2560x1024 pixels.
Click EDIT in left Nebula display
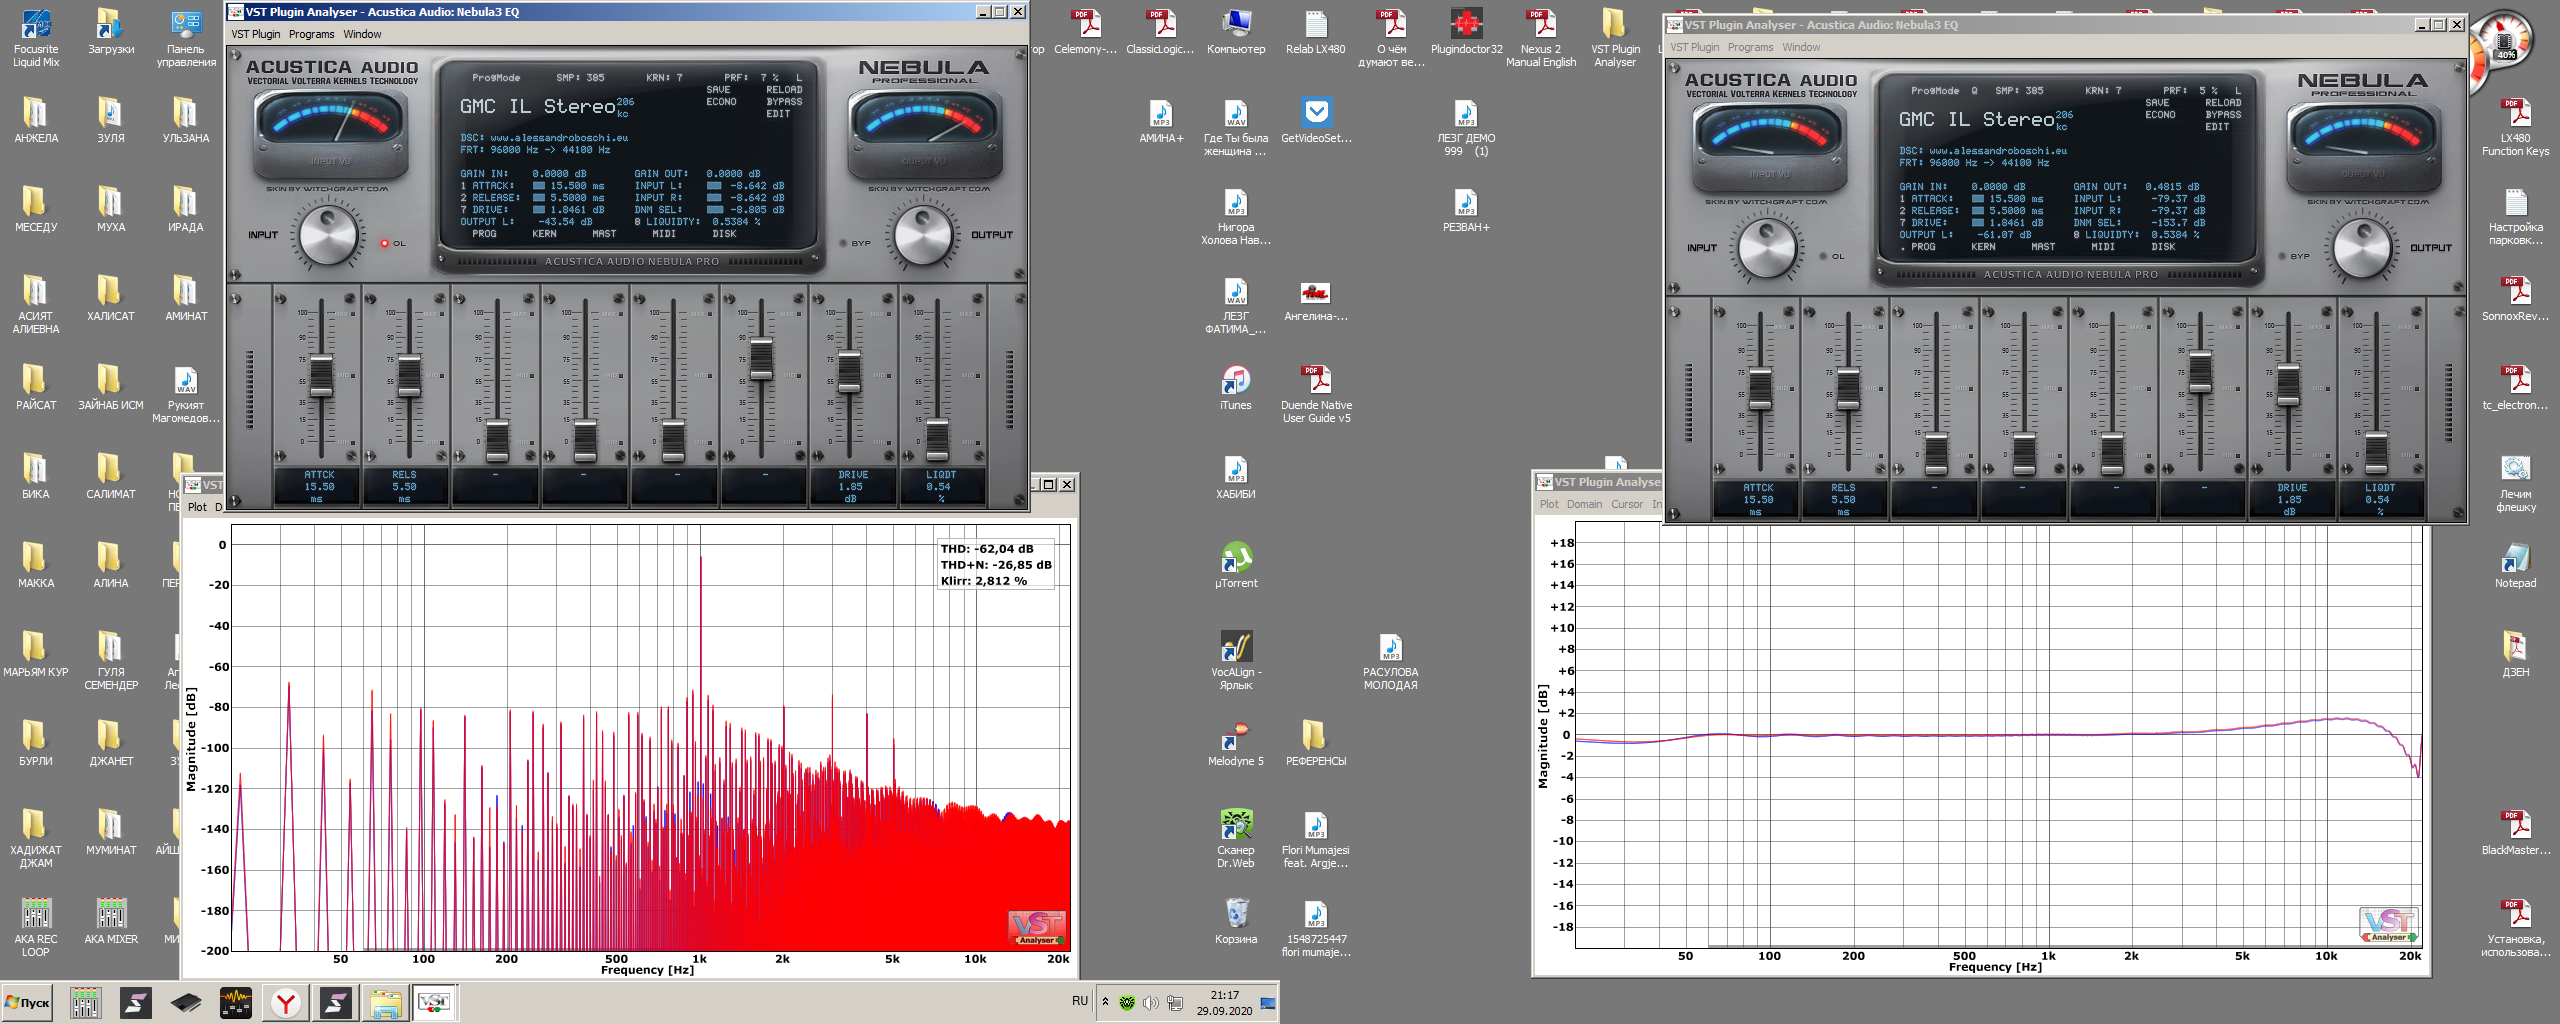click(x=778, y=114)
